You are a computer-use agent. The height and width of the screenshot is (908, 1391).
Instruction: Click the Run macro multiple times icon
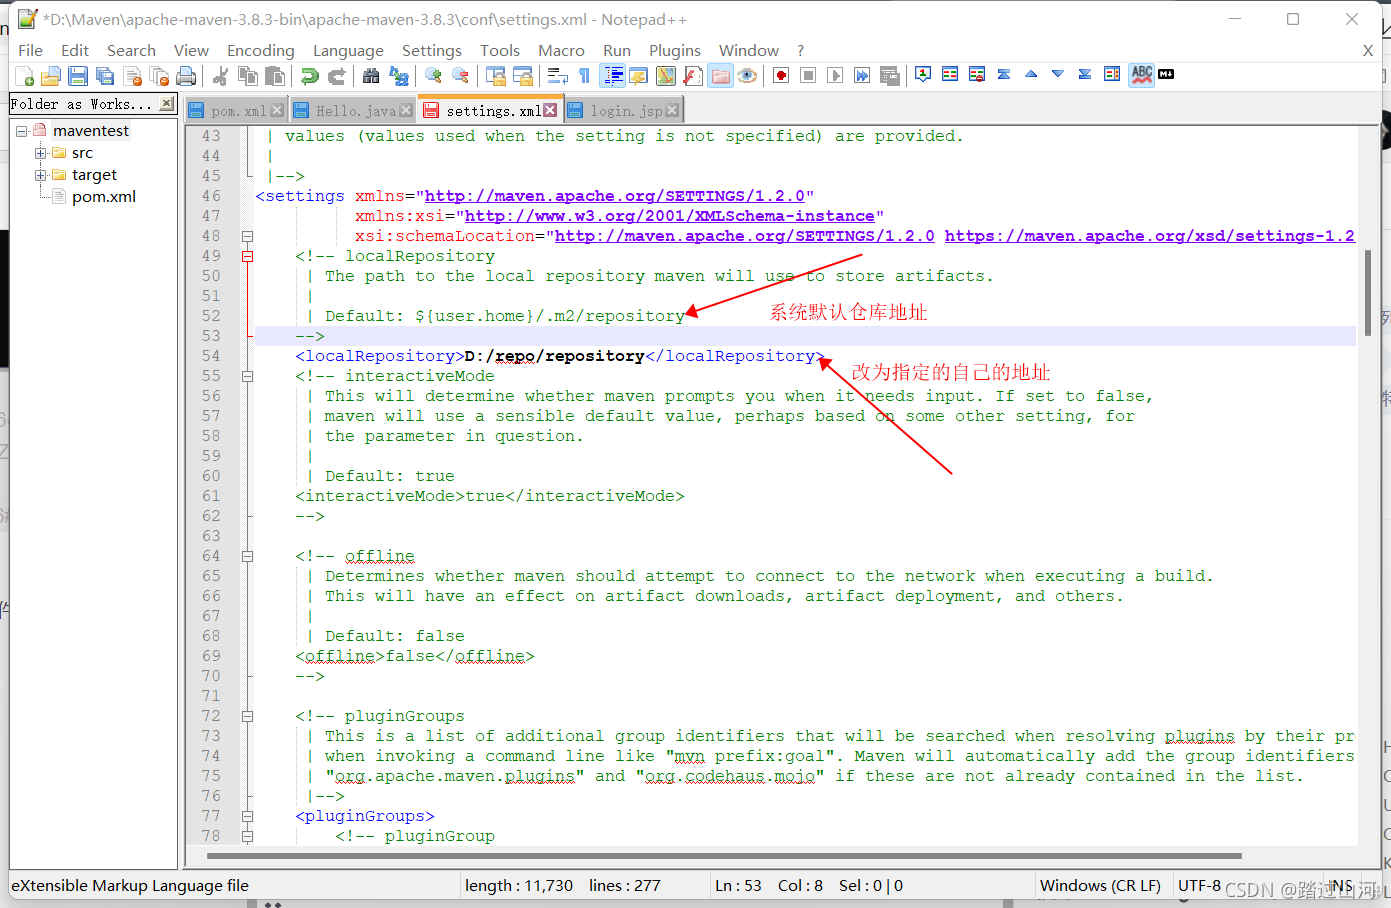coord(862,76)
